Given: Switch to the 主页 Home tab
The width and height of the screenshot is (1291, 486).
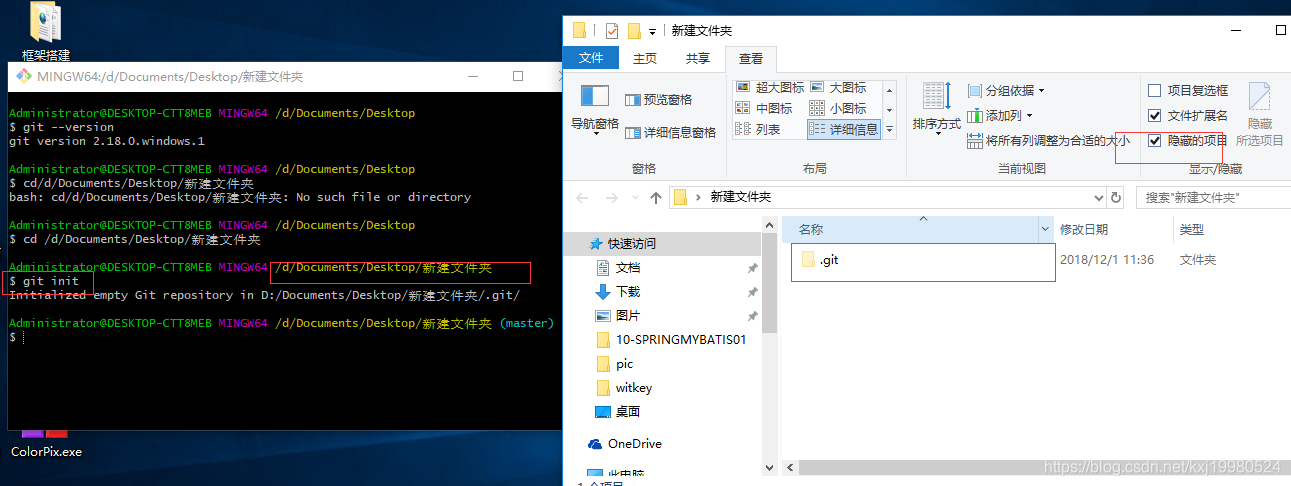Looking at the screenshot, I should pos(645,58).
